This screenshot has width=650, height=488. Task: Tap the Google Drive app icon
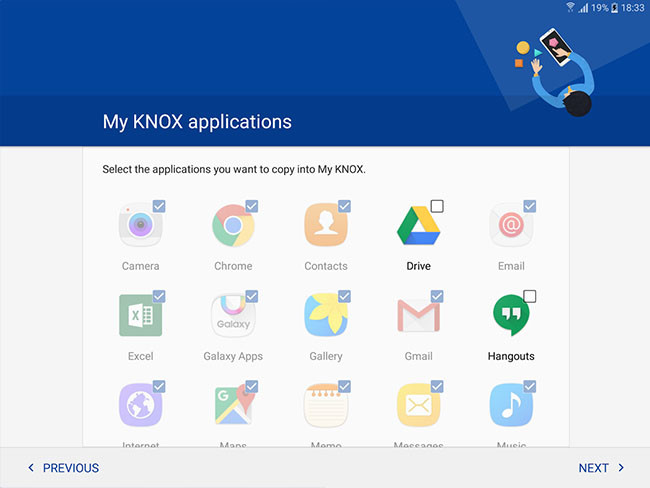click(x=418, y=225)
